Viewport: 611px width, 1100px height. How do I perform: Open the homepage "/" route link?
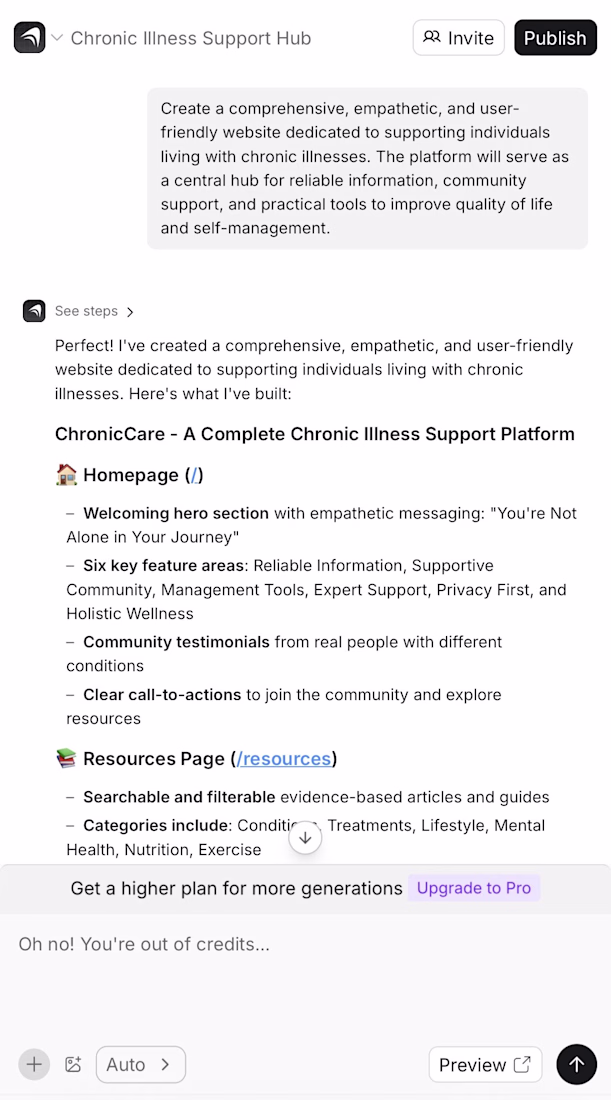tap(195, 475)
